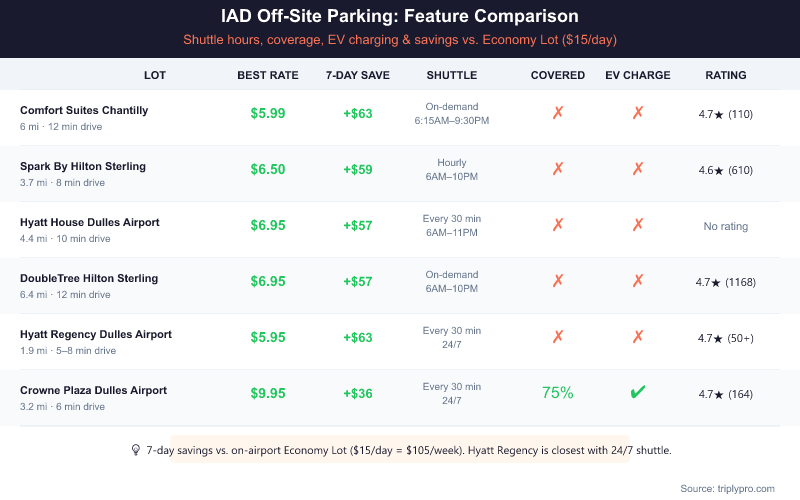Click the 75% covered value for Crowne Plaza

click(558, 393)
